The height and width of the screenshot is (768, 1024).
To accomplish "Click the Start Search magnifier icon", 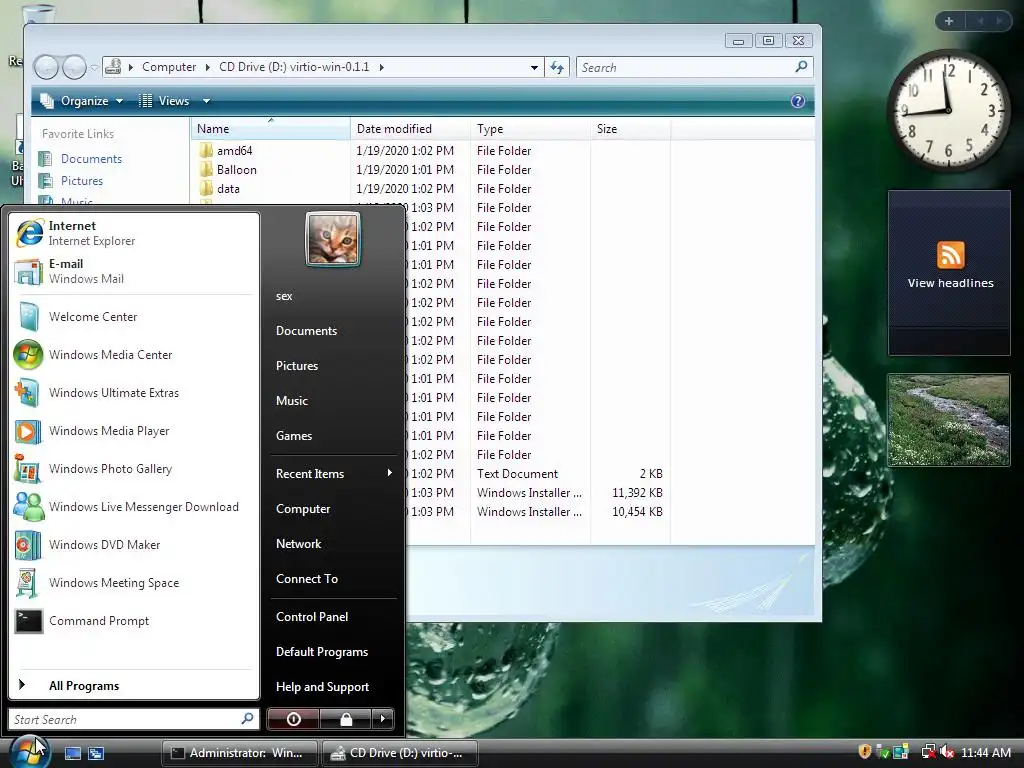I will [x=248, y=719].
